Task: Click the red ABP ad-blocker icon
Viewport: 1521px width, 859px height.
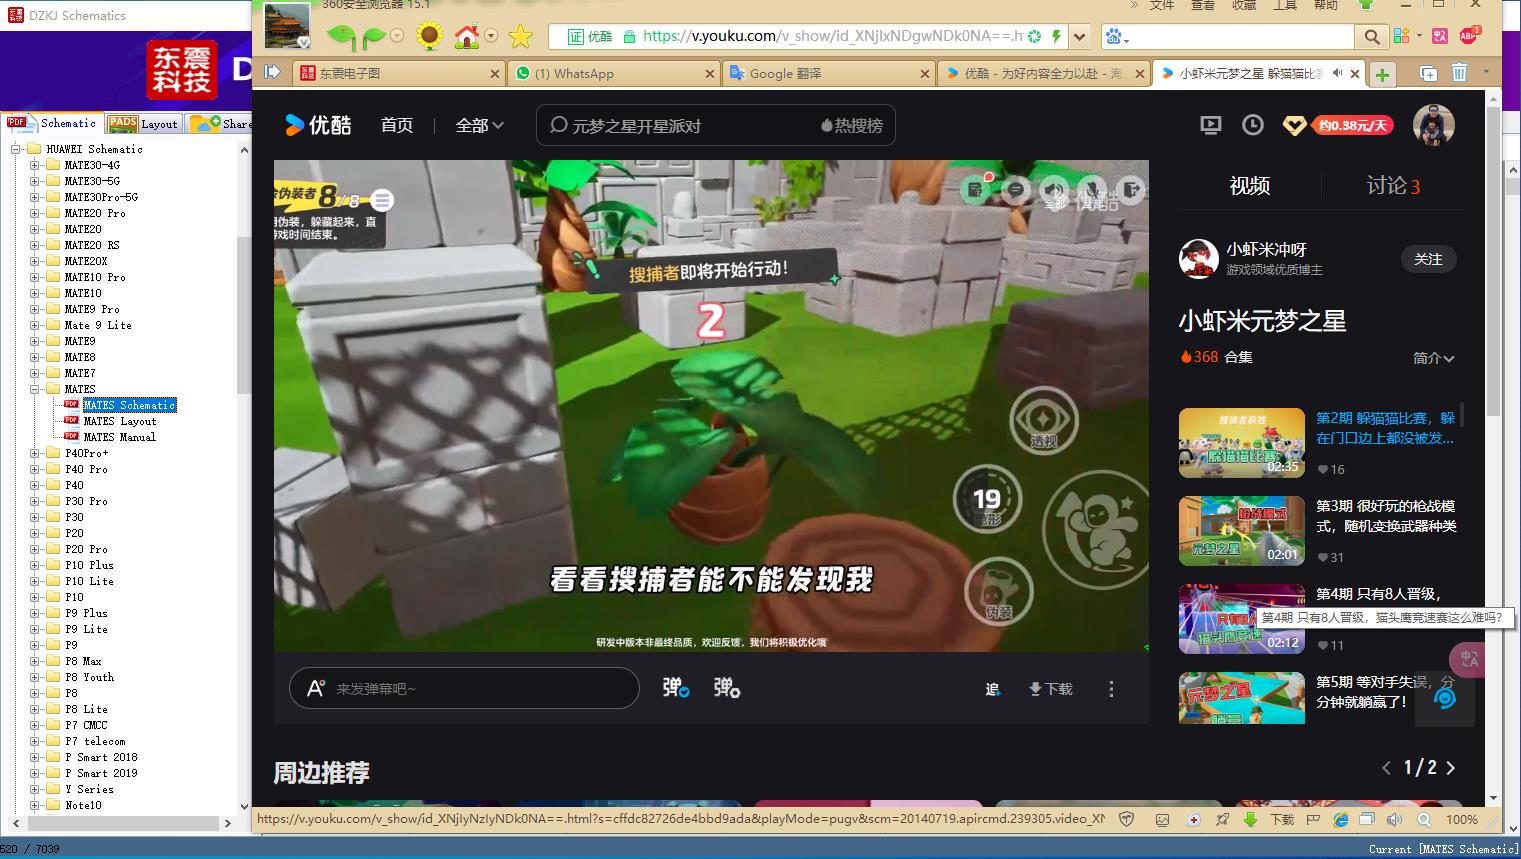Action: 1468,35
